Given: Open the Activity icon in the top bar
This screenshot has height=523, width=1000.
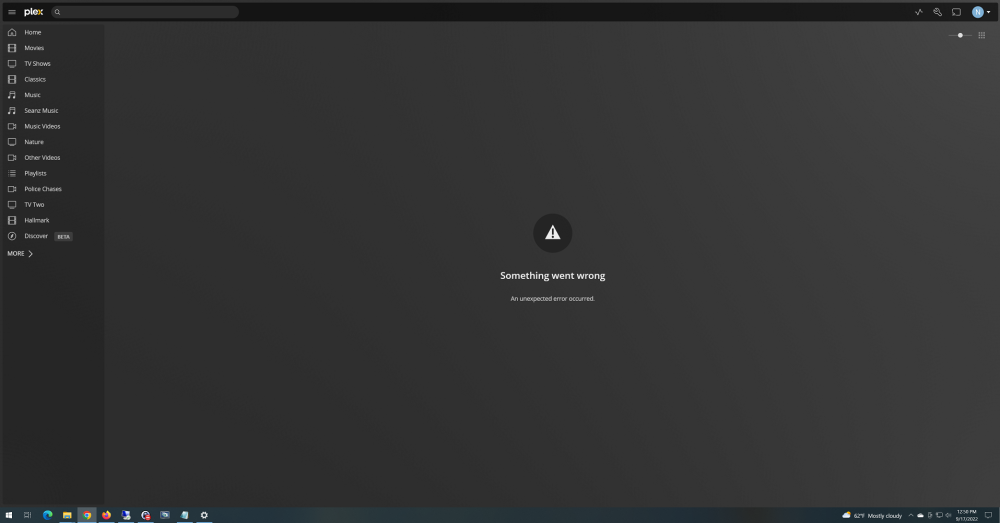Looking at the screenshot, I should pyautogui.click(x=918, y=12).
